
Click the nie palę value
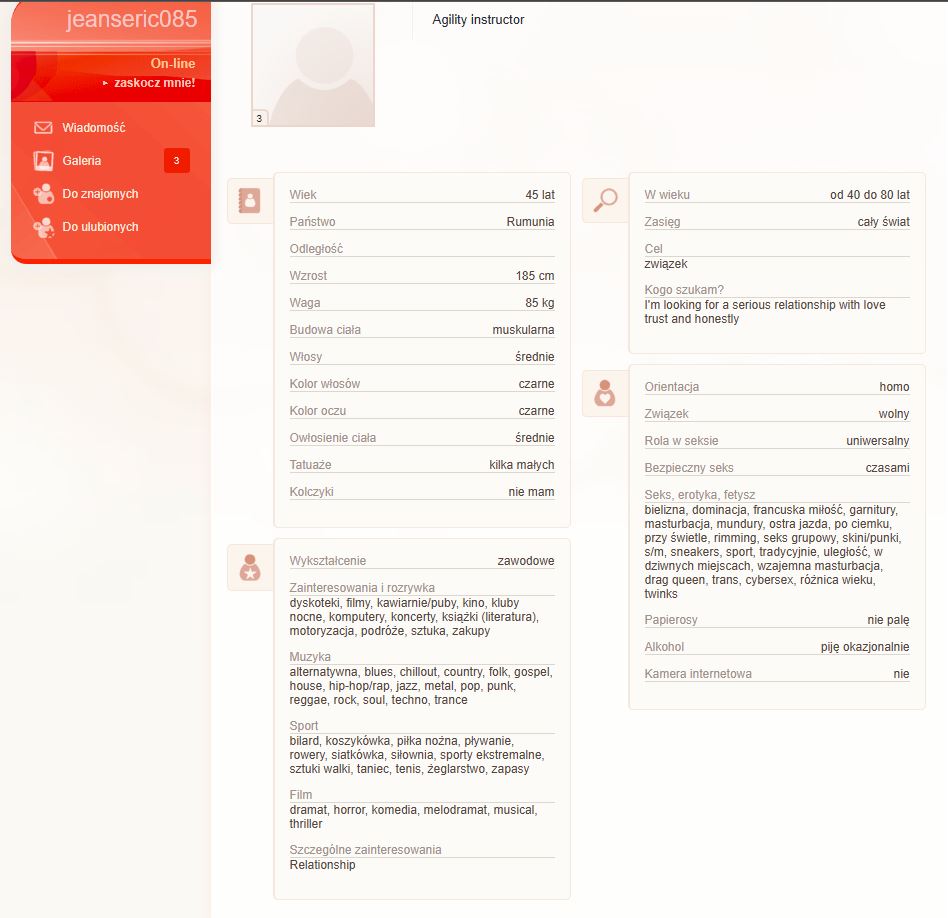[x=888, y=620]
